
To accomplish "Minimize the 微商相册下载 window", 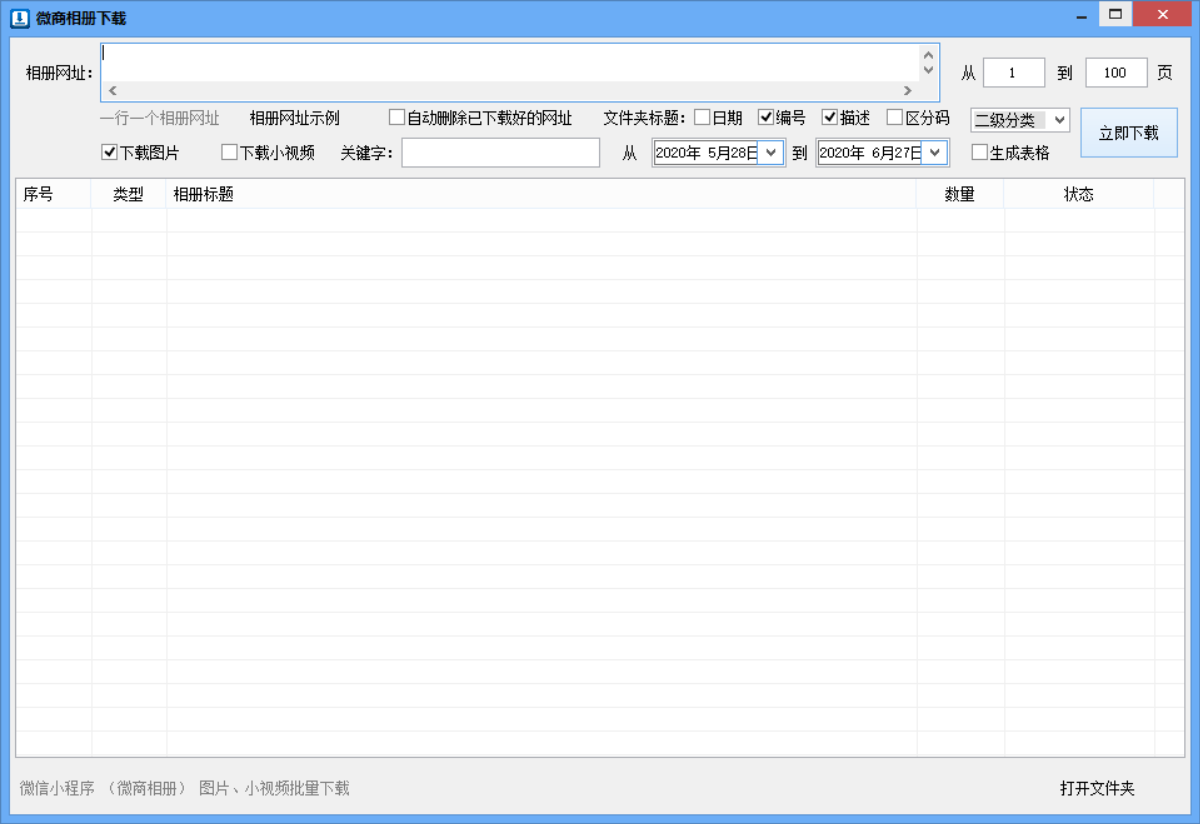I will (1081, 17).
